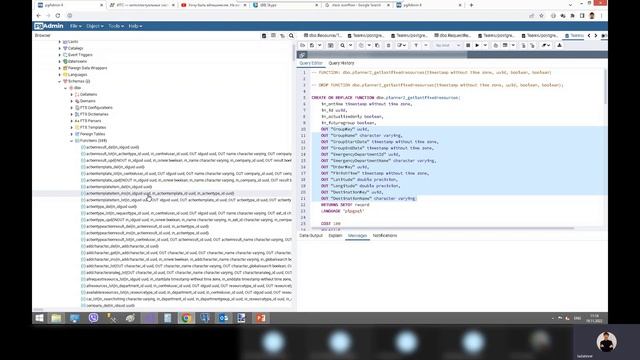Go back in the browser

click(38, 16)
